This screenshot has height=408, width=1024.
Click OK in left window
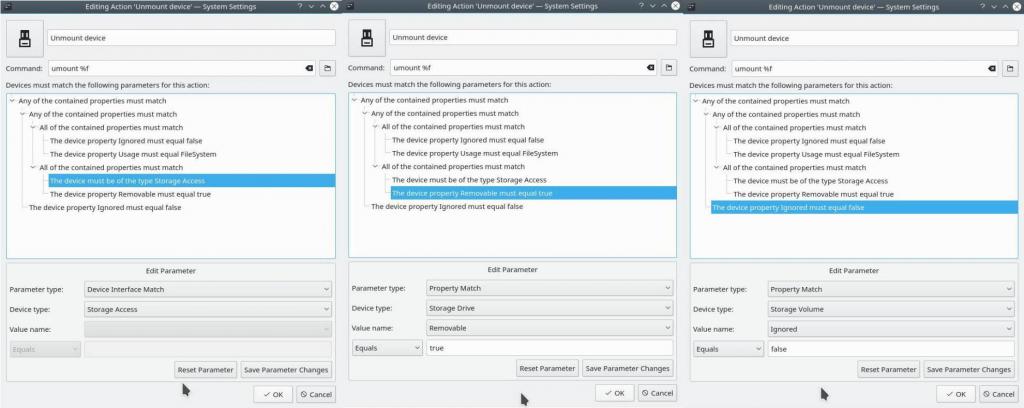(273, 394)
